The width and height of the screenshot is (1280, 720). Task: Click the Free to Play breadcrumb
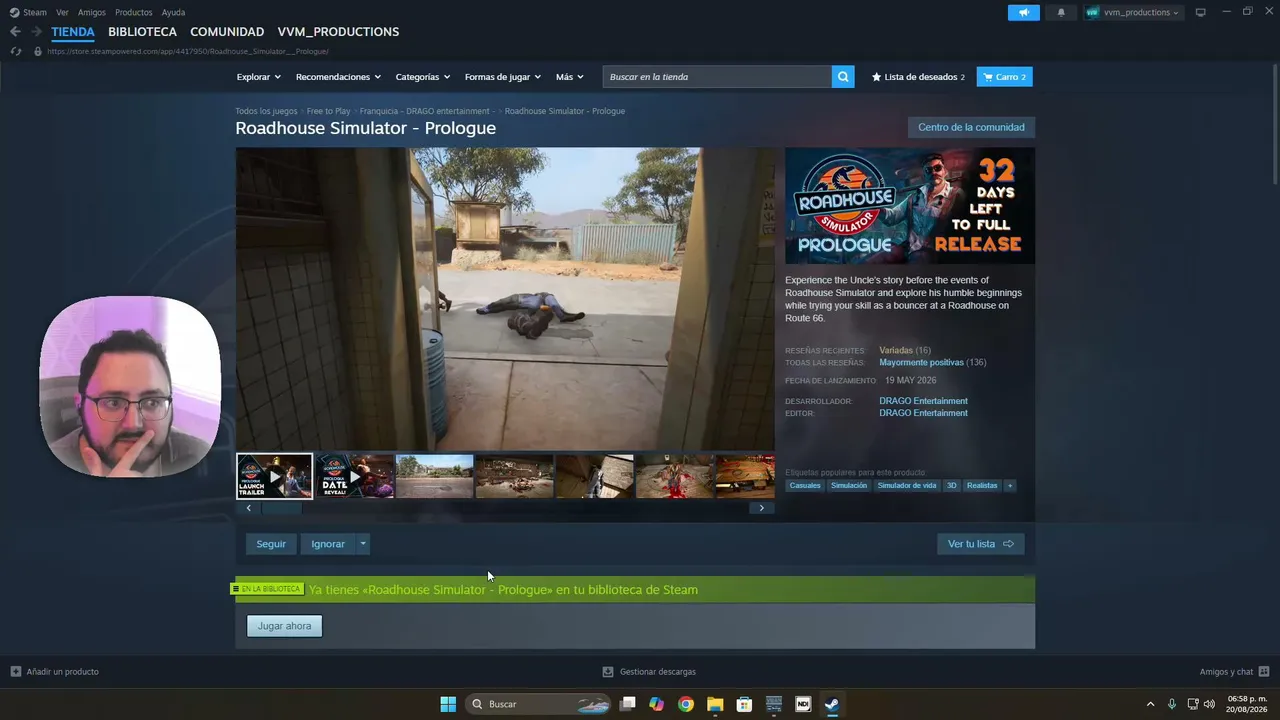click(x=328, y=111)
